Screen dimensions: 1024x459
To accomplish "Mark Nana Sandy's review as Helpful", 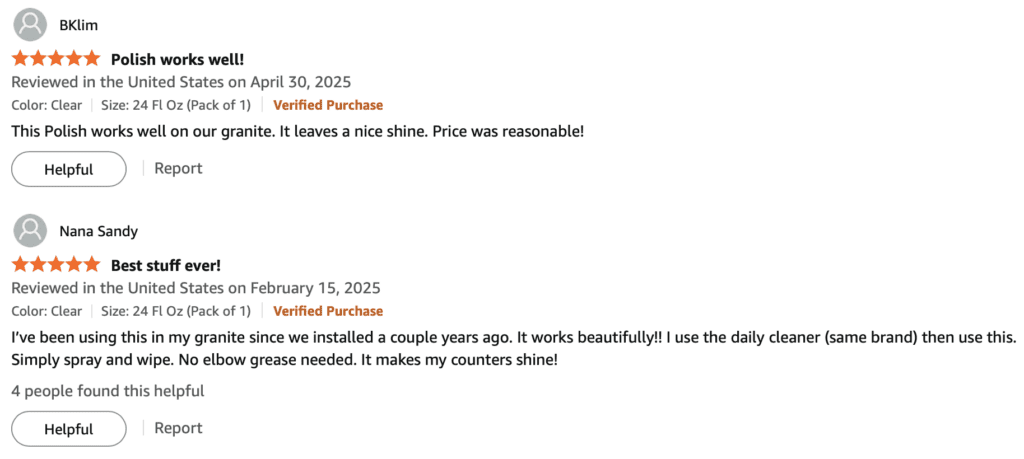I will (69, 429).
